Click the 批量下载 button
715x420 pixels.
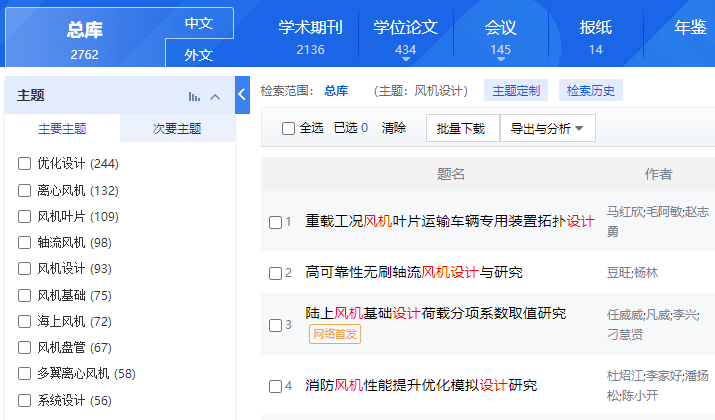point(461,128)
